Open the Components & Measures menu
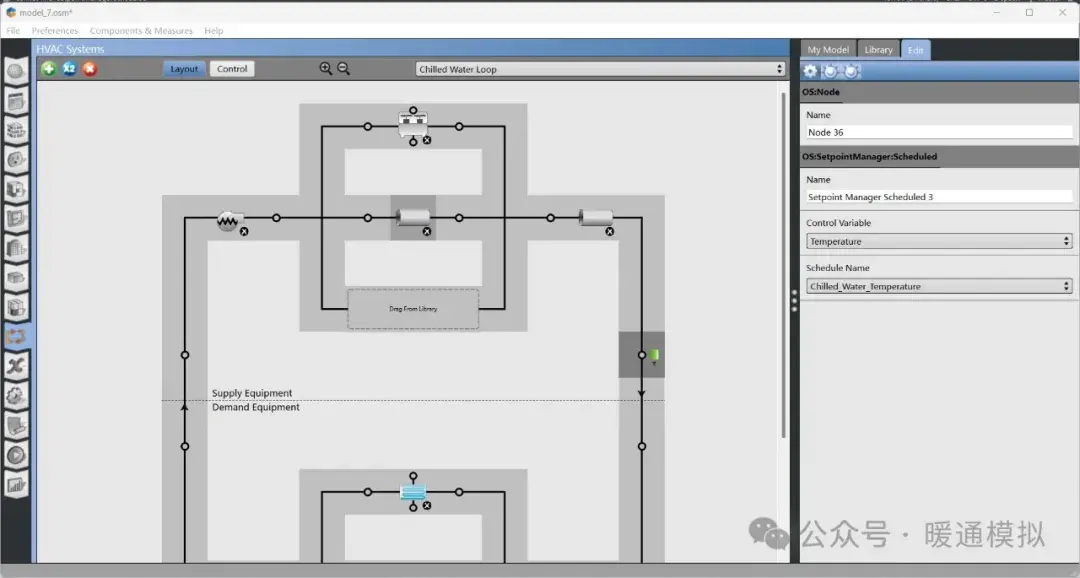The image size is (1080, 578). pyautogui.click(x=140, y=30)
